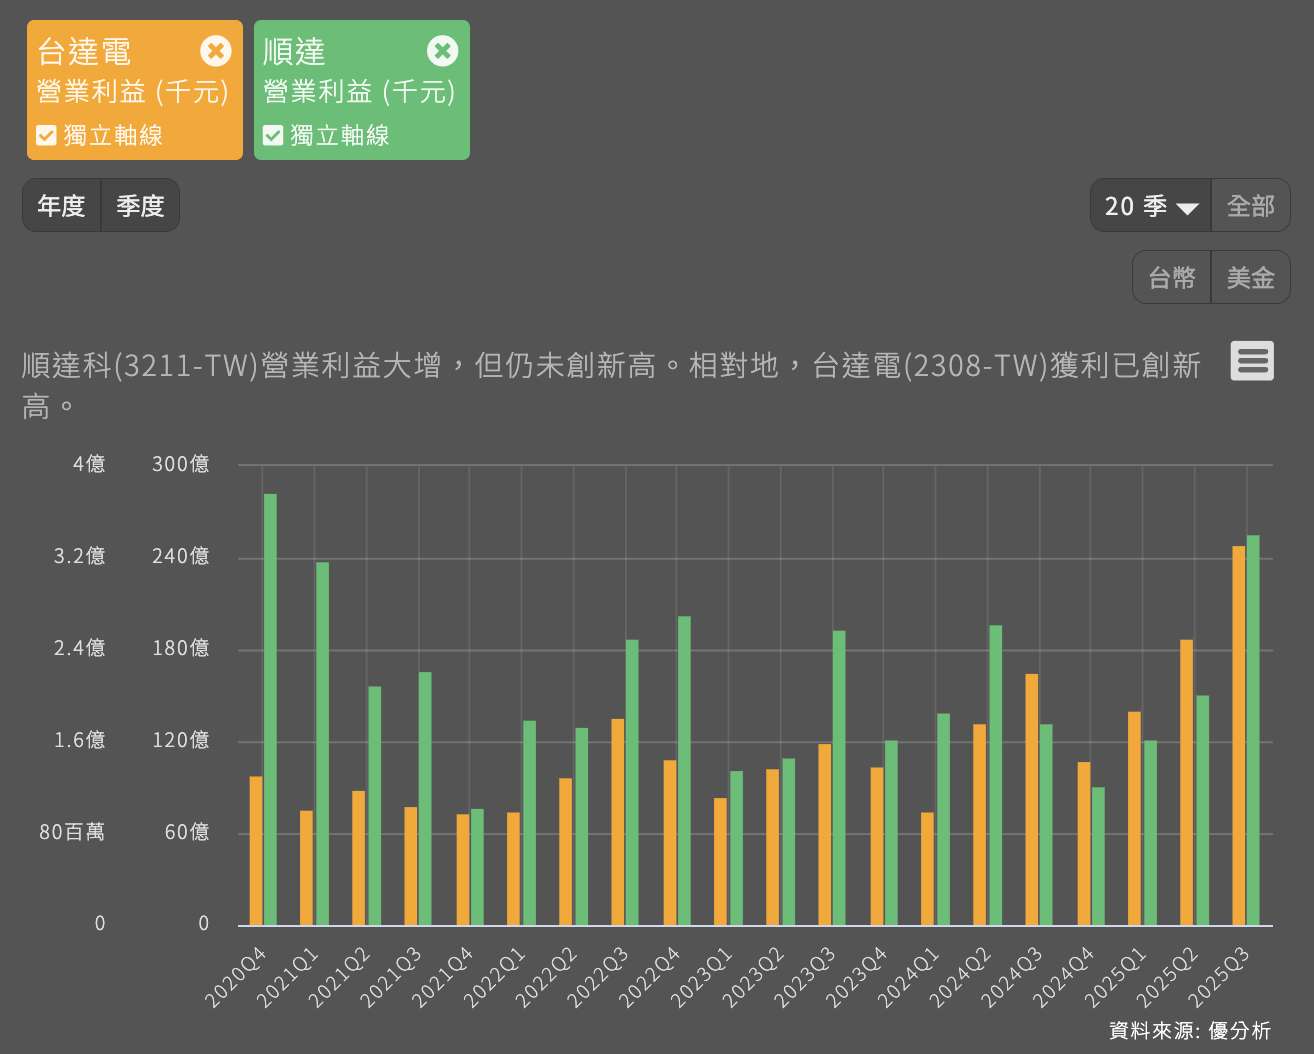Uncheck 獨立軸線 checkbox for 台達電
Screen dimensions: 1314x1054
coord(46,135)
